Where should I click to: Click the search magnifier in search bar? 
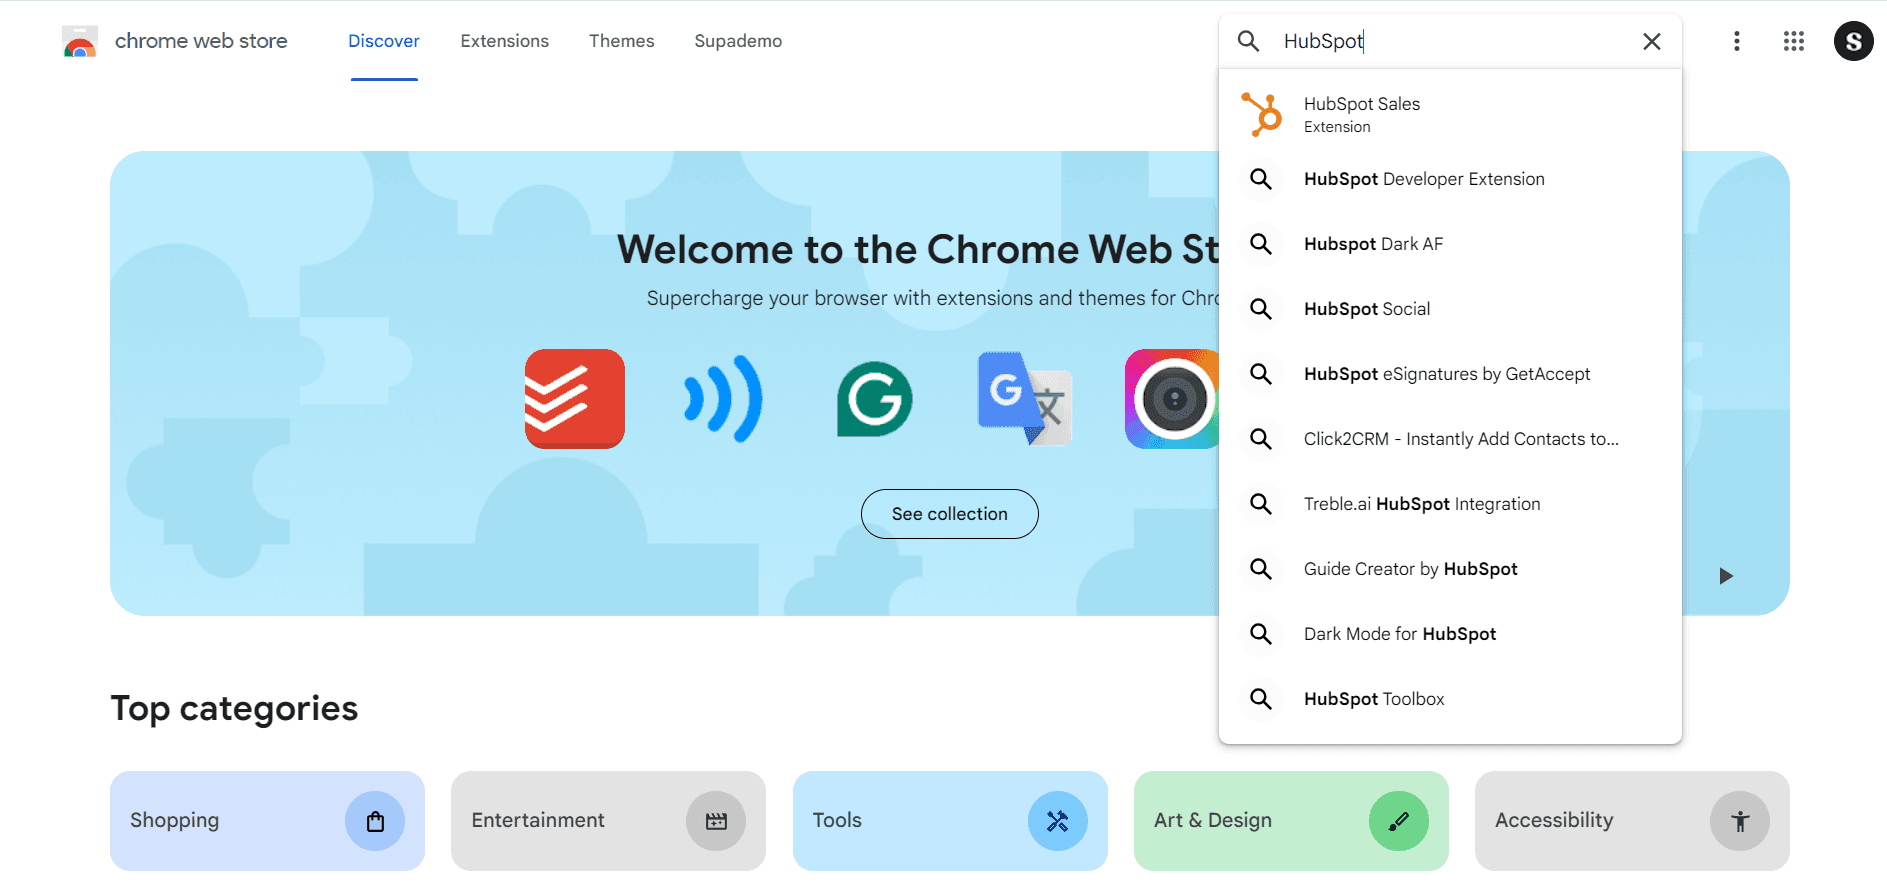click(1248, 41)
